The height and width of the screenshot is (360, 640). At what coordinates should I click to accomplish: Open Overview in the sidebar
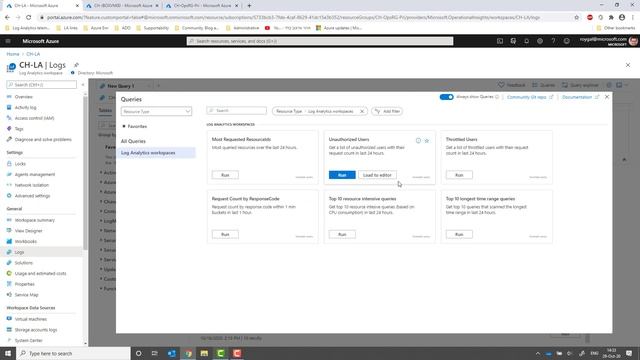[x=23, y=97]
